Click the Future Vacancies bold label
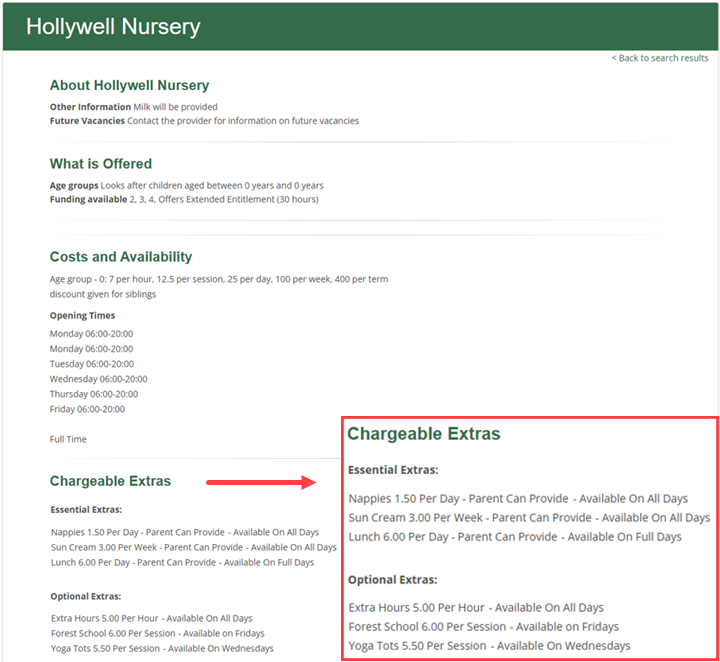The image size is (720, 662). pyautogui.click(x=87, y=121)
